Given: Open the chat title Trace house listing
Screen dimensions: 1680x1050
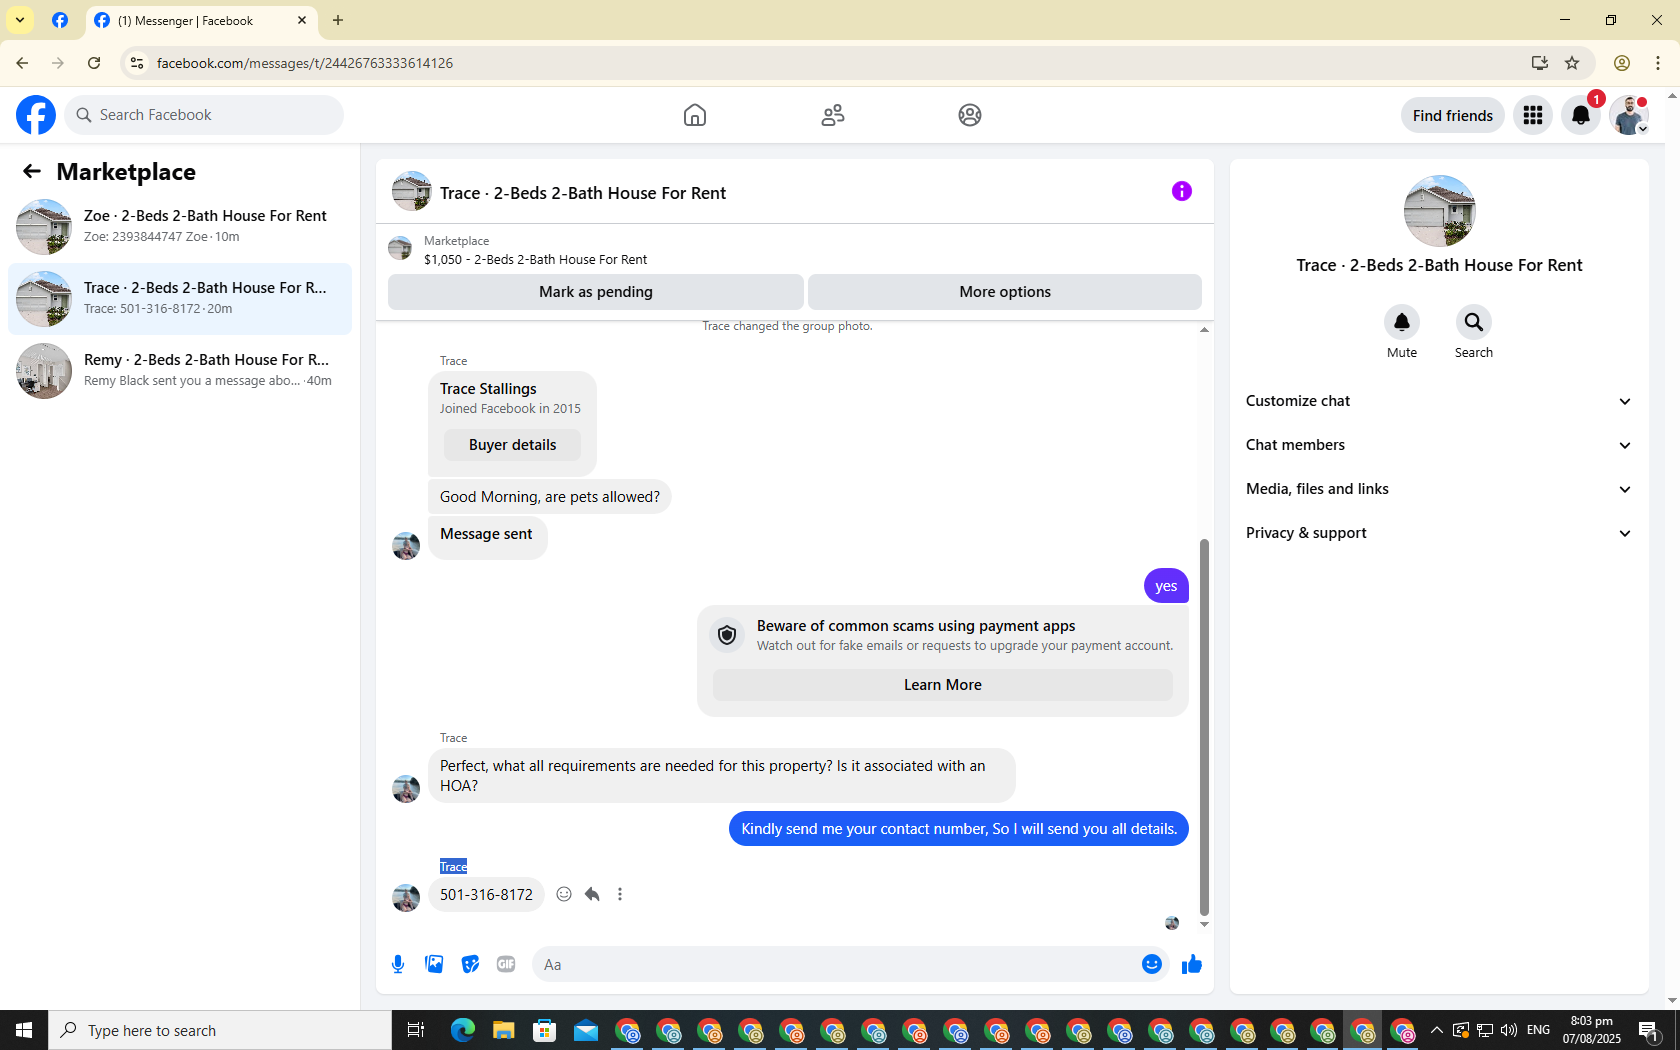Looking at the screenshot, I should (583, 193).
